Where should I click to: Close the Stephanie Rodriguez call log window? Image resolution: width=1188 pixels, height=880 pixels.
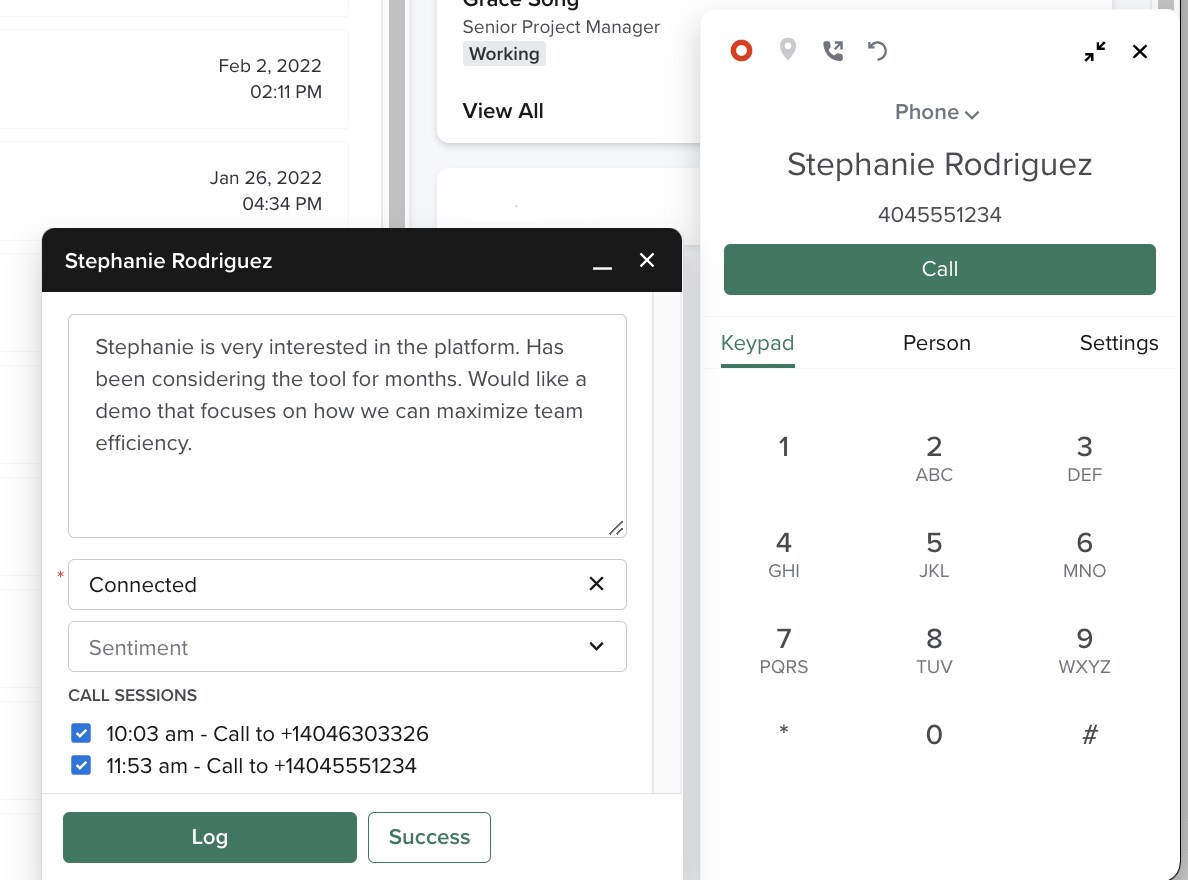tap(647, 261)
